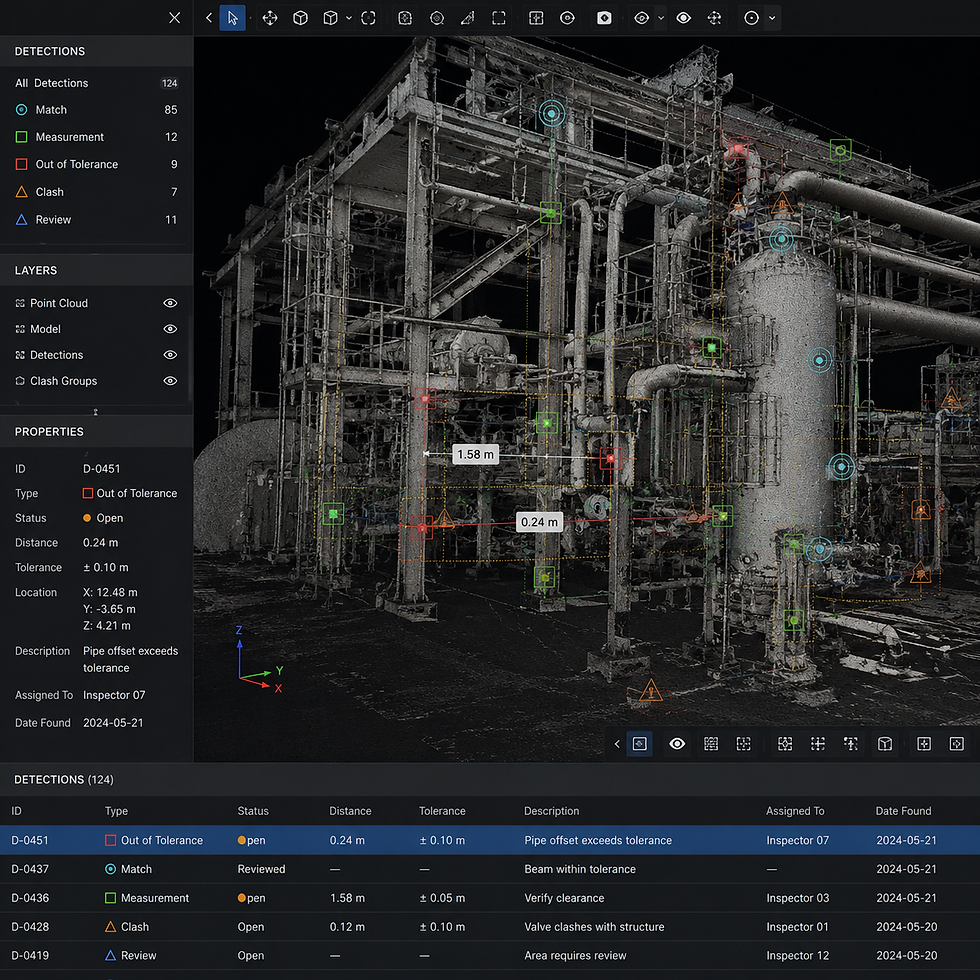Viewport: 980px width, 980px height.
Task: Click the circle target icon in top toolbar
Action: click(x=752, y=18)
